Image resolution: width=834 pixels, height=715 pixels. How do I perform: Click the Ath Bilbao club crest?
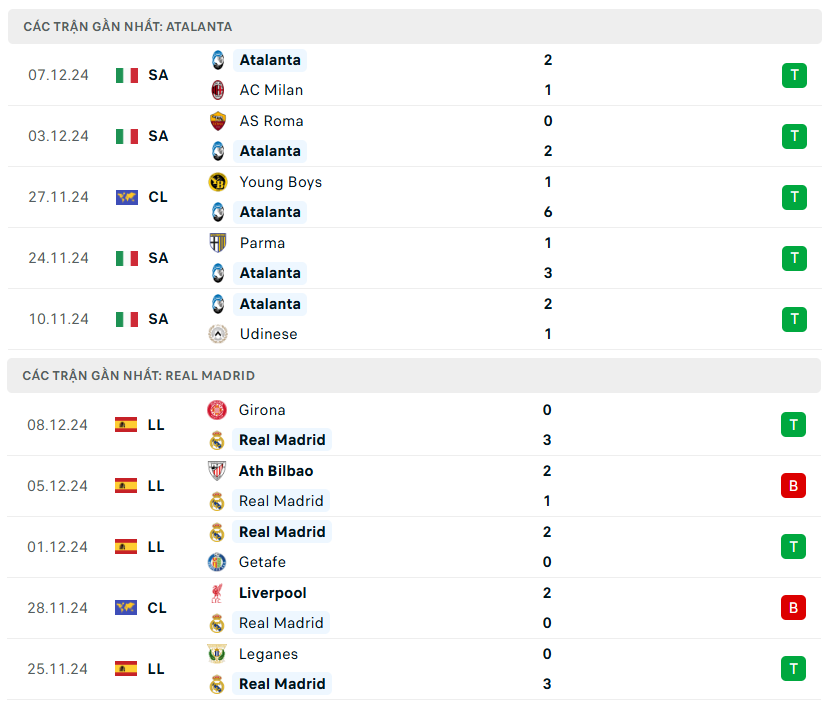click(217, 471)
